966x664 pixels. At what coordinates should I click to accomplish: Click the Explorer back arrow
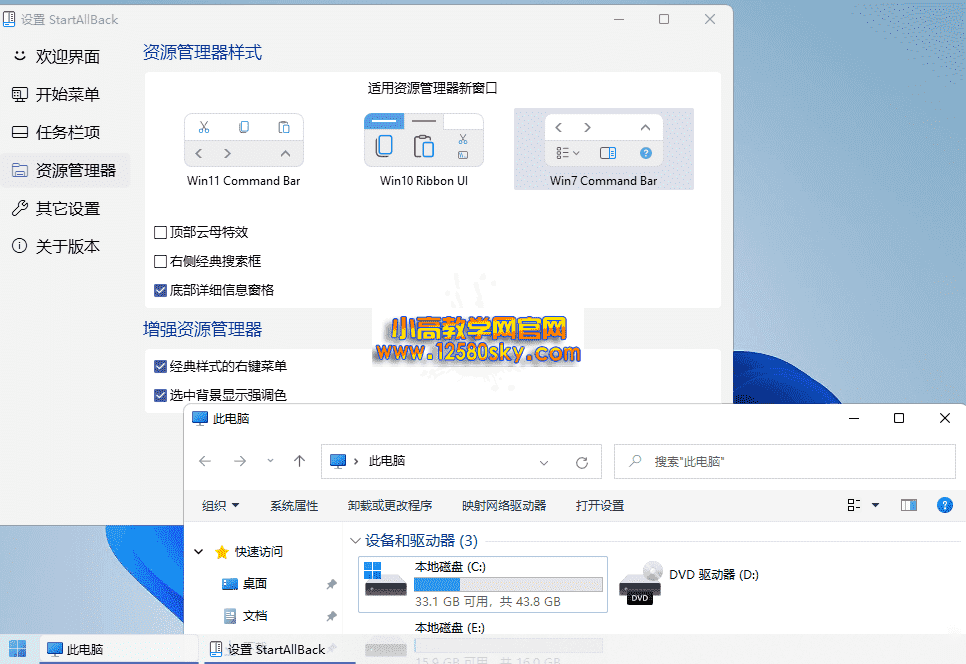click(205, 461)
